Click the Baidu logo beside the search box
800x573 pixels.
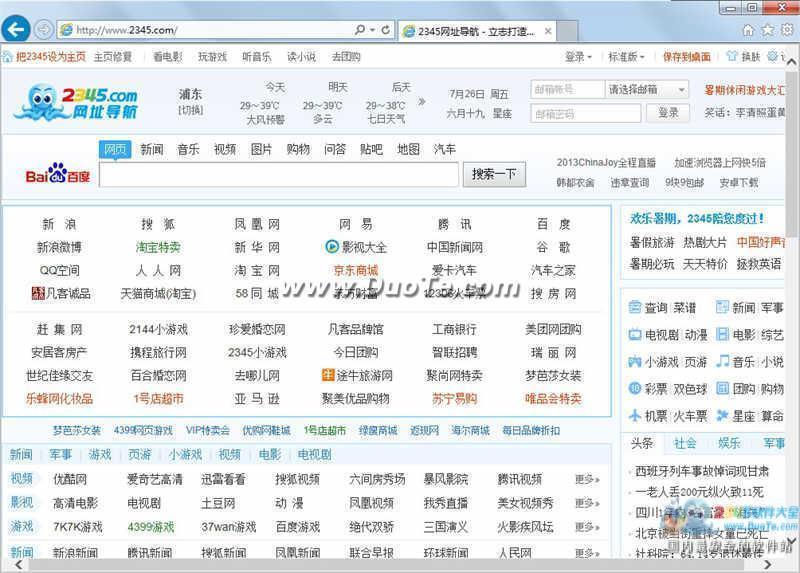click(57, 174)
